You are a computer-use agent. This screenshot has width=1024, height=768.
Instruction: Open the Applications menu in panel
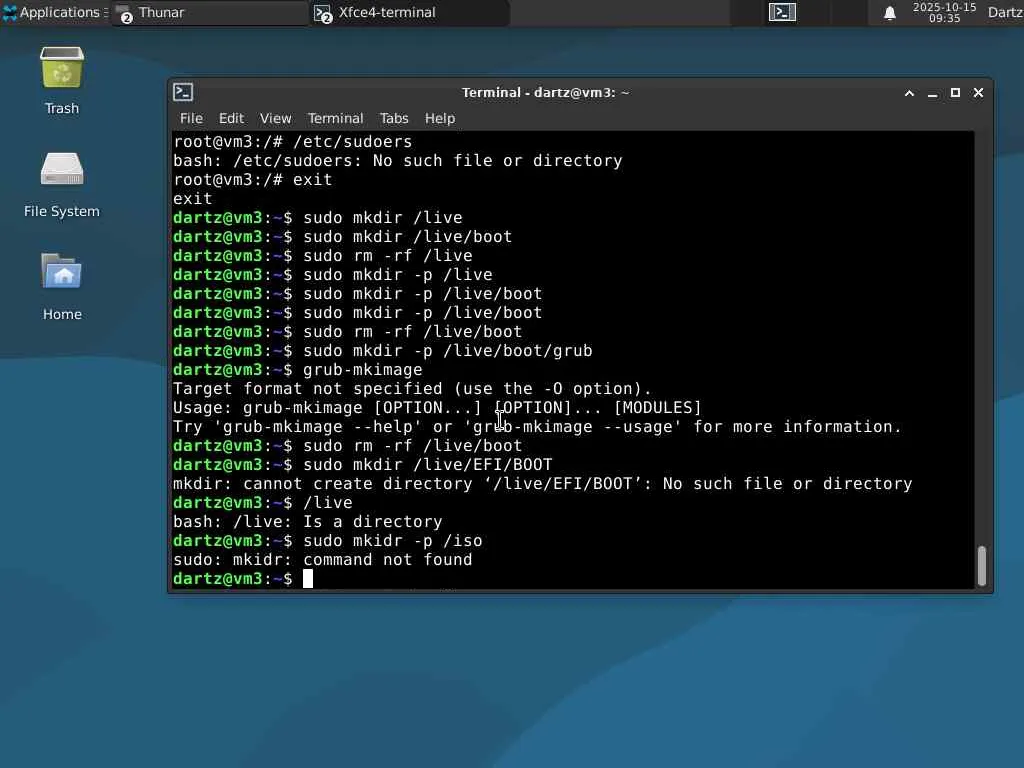[54, 12]
